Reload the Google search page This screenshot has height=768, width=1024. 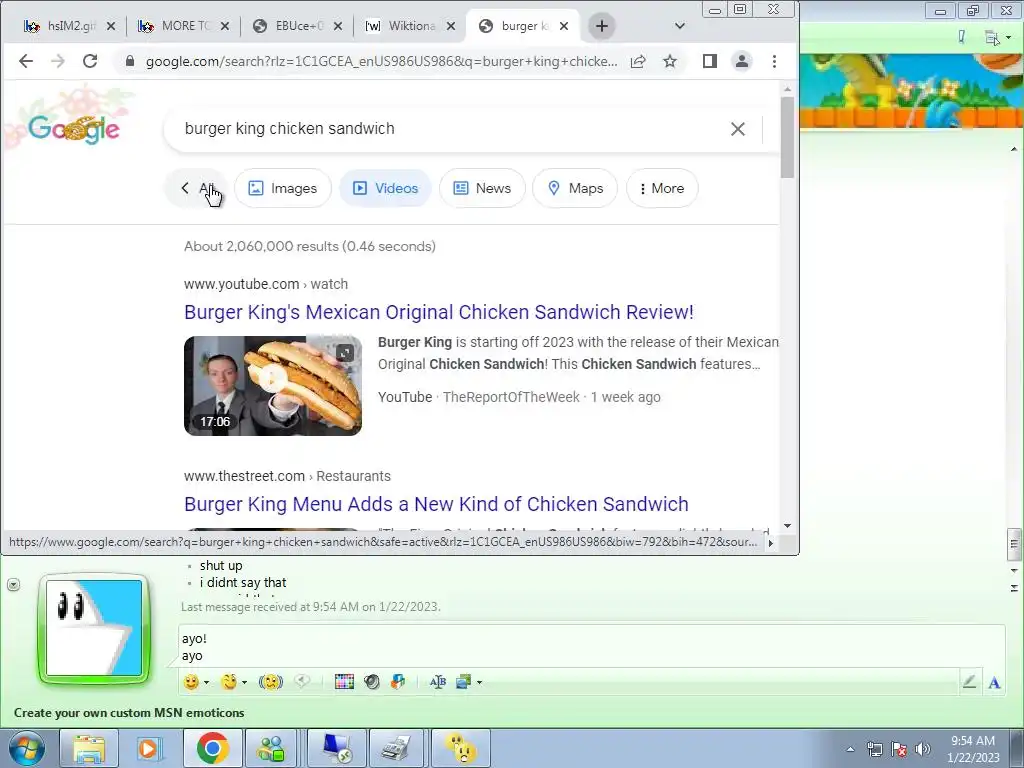click(90, 61)
